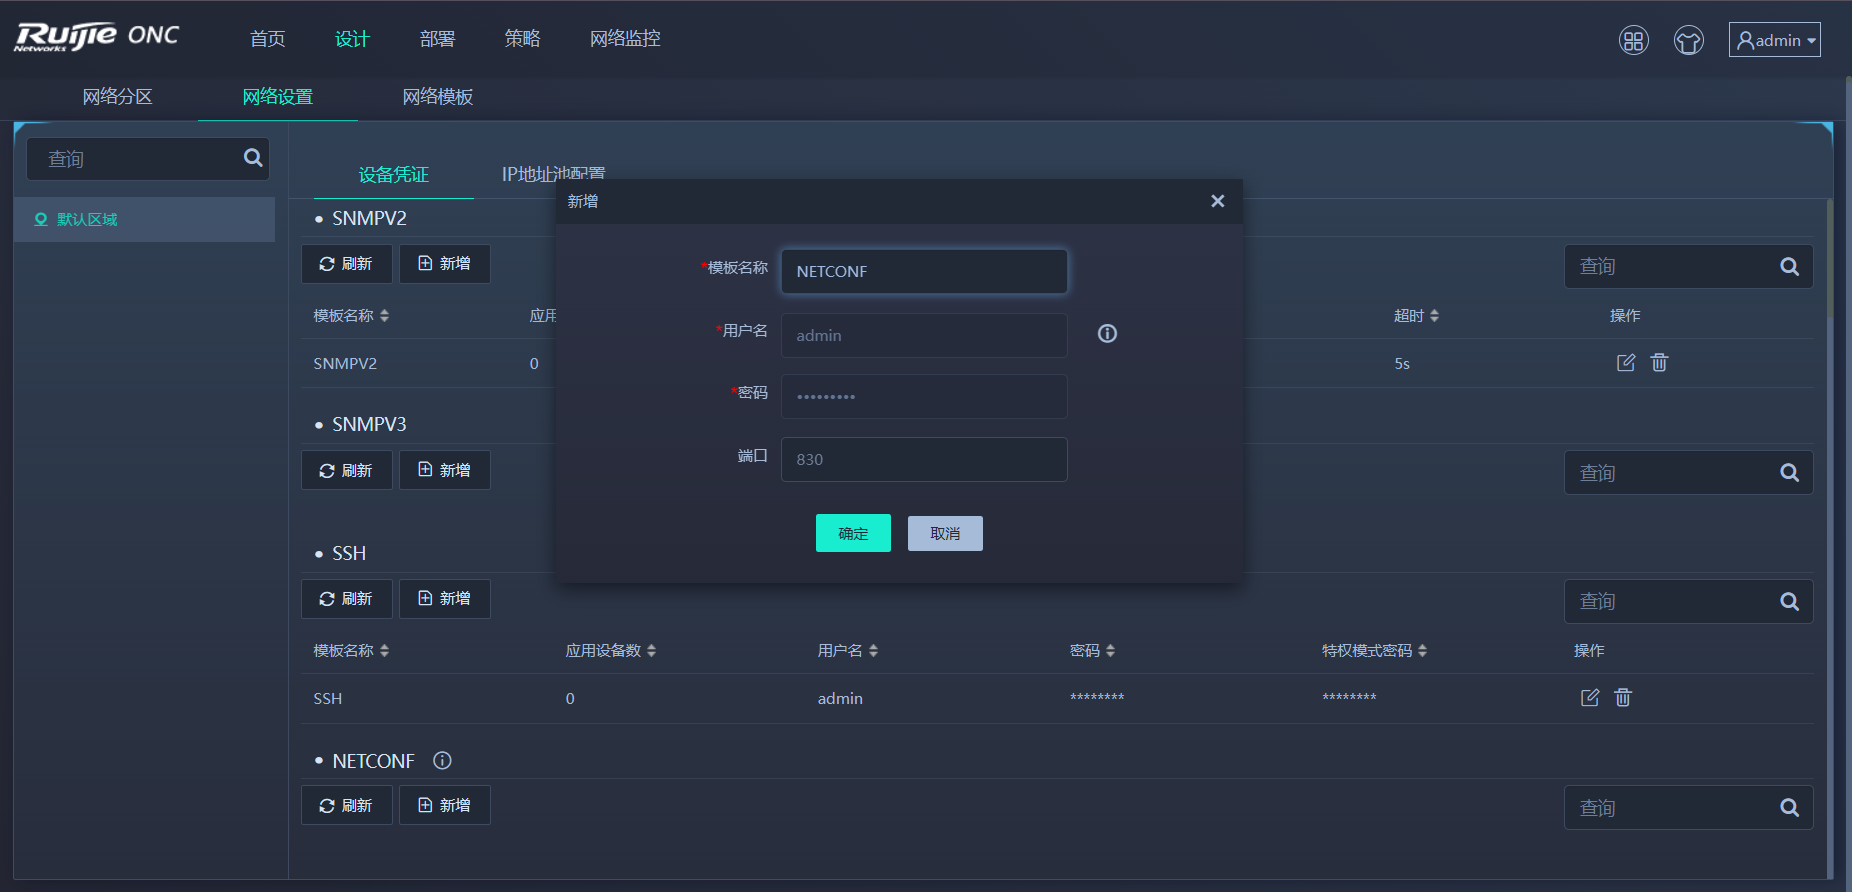The image size is (1852, 892).
Task: Click the SNMPV3 section search icon
Action: [x=1790, y=473]
